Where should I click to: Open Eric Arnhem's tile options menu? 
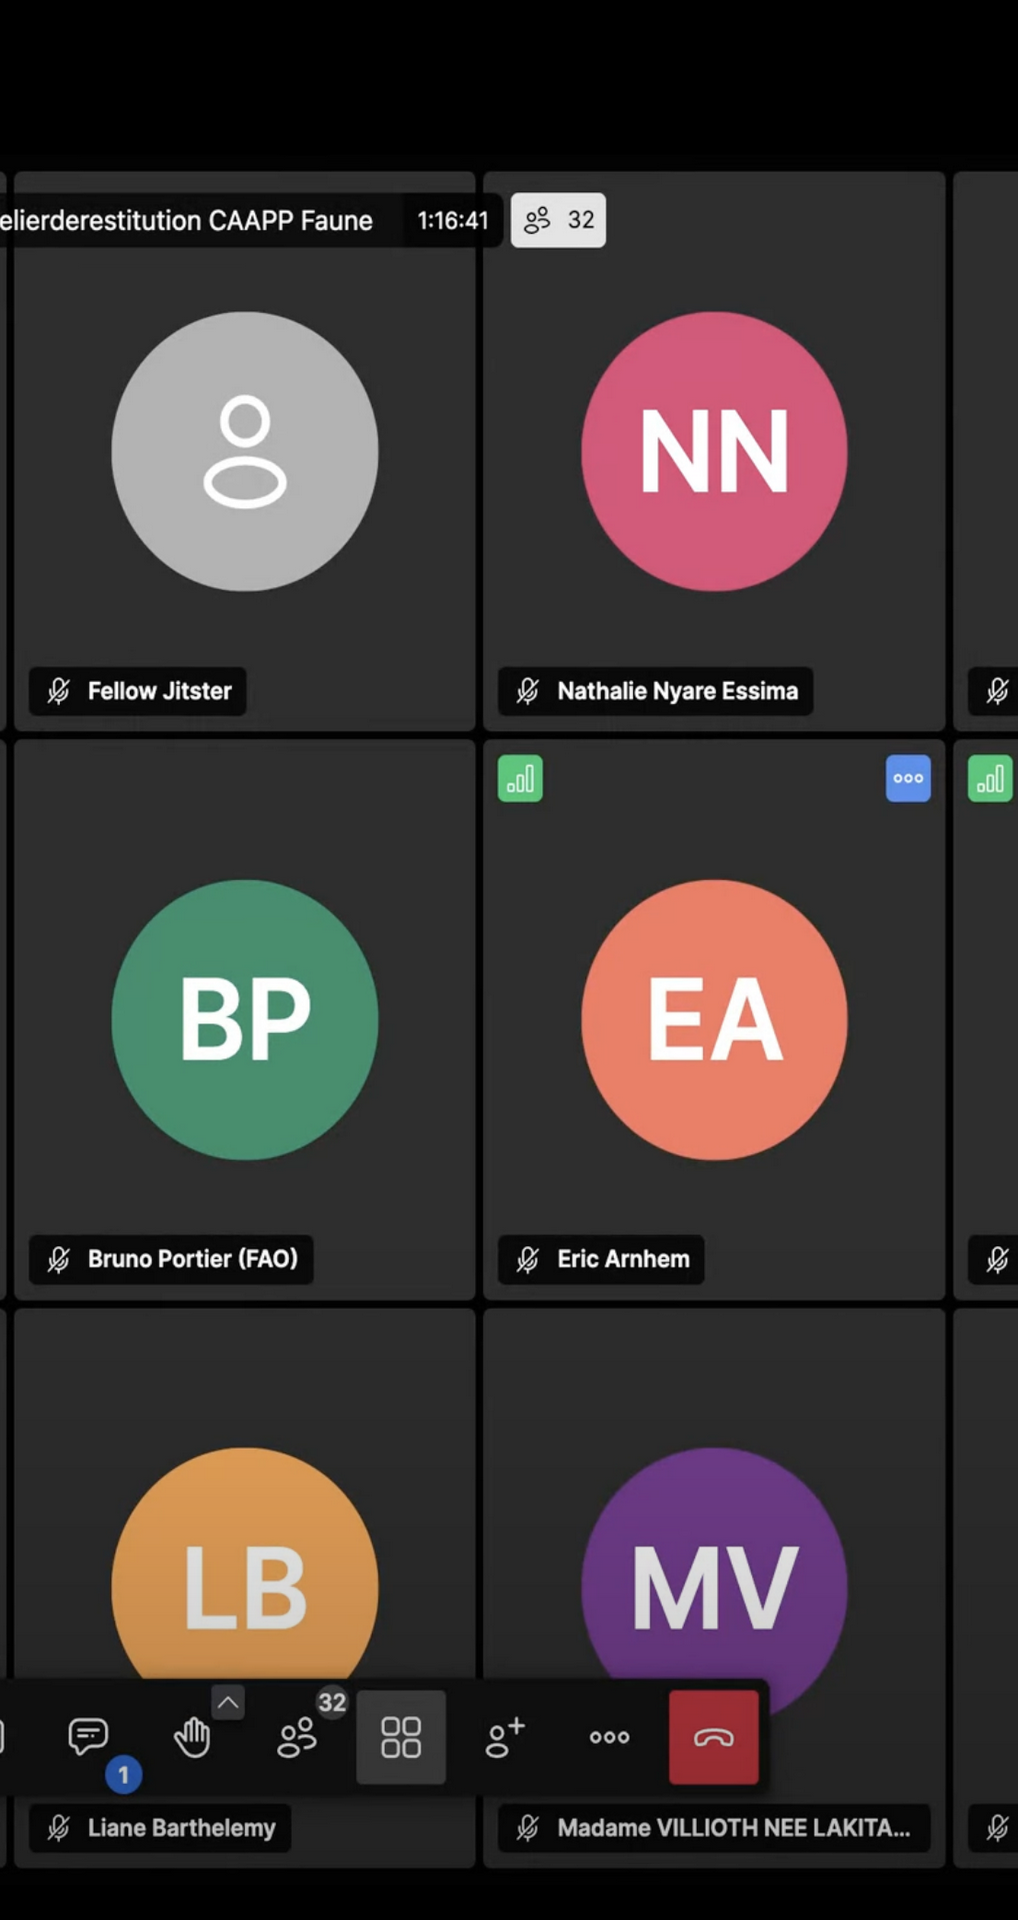908,778
